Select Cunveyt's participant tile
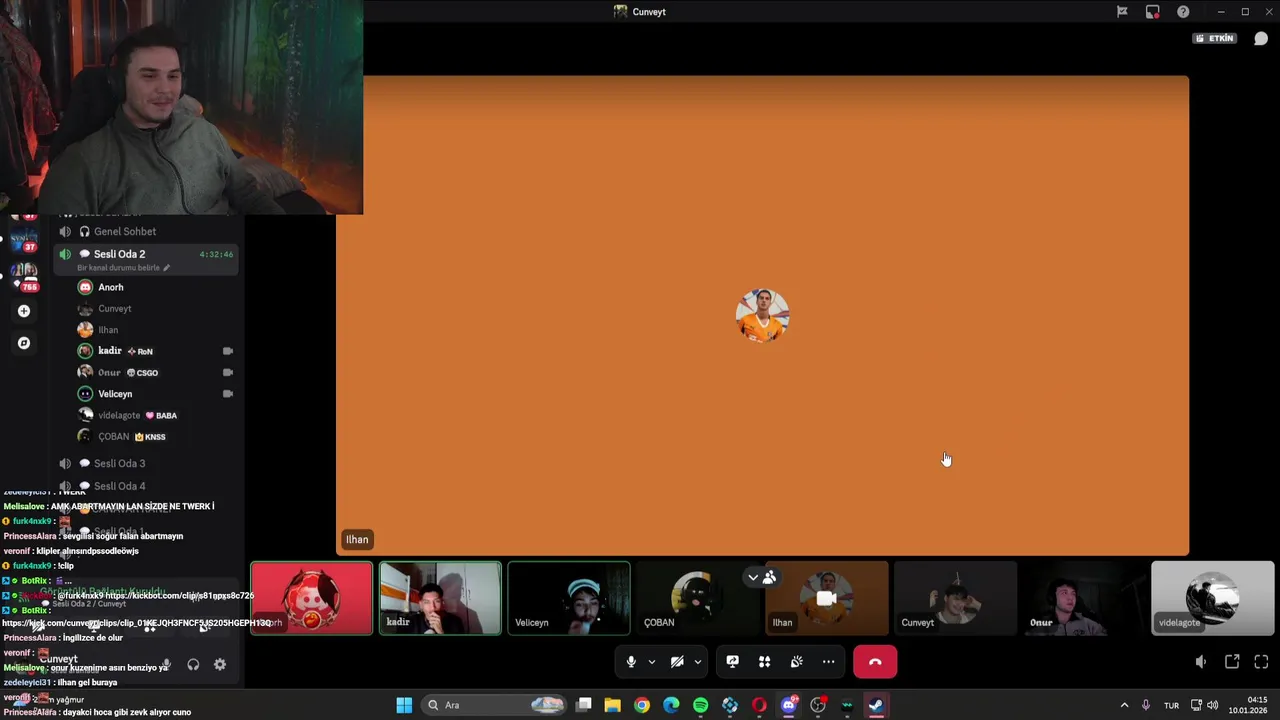The width and height of the screenshot is (1280, 720). tap(955, 598)
